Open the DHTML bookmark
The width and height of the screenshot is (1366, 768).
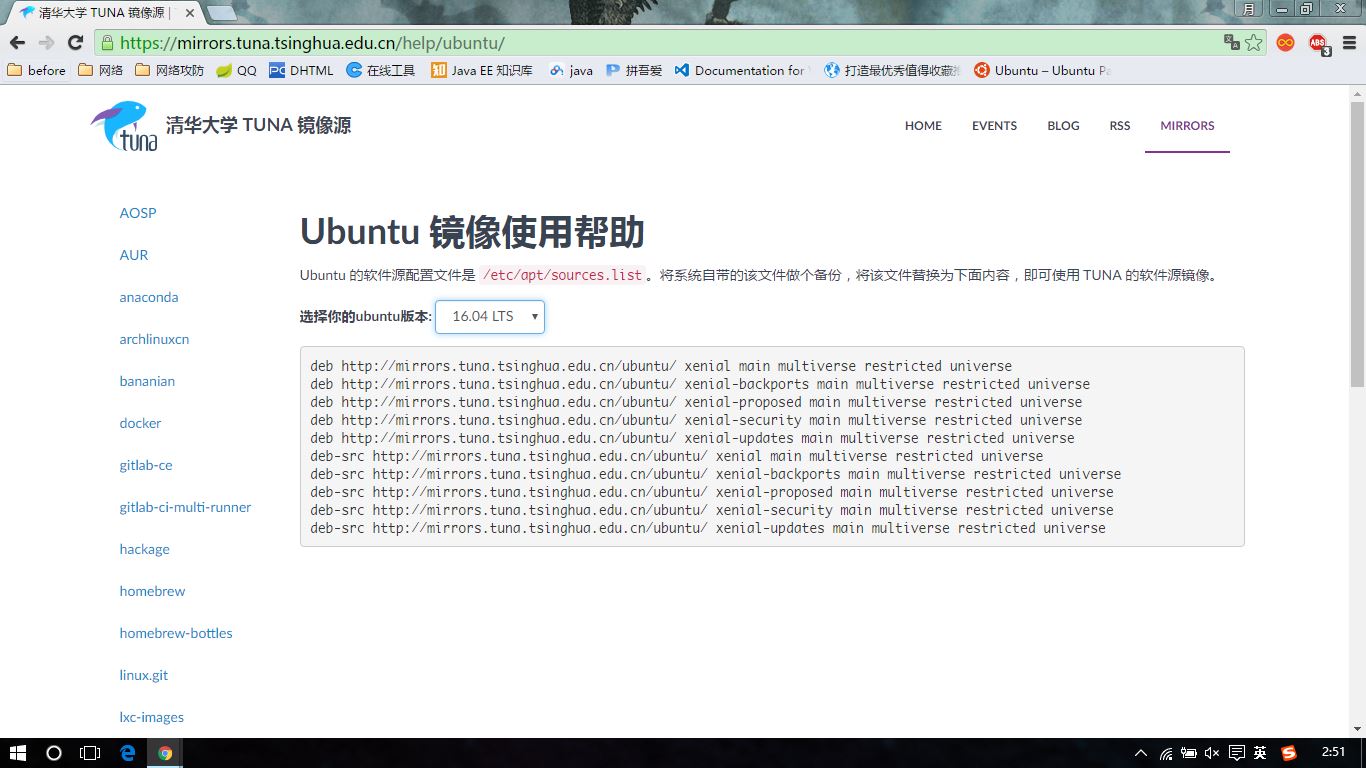(301, 70)
